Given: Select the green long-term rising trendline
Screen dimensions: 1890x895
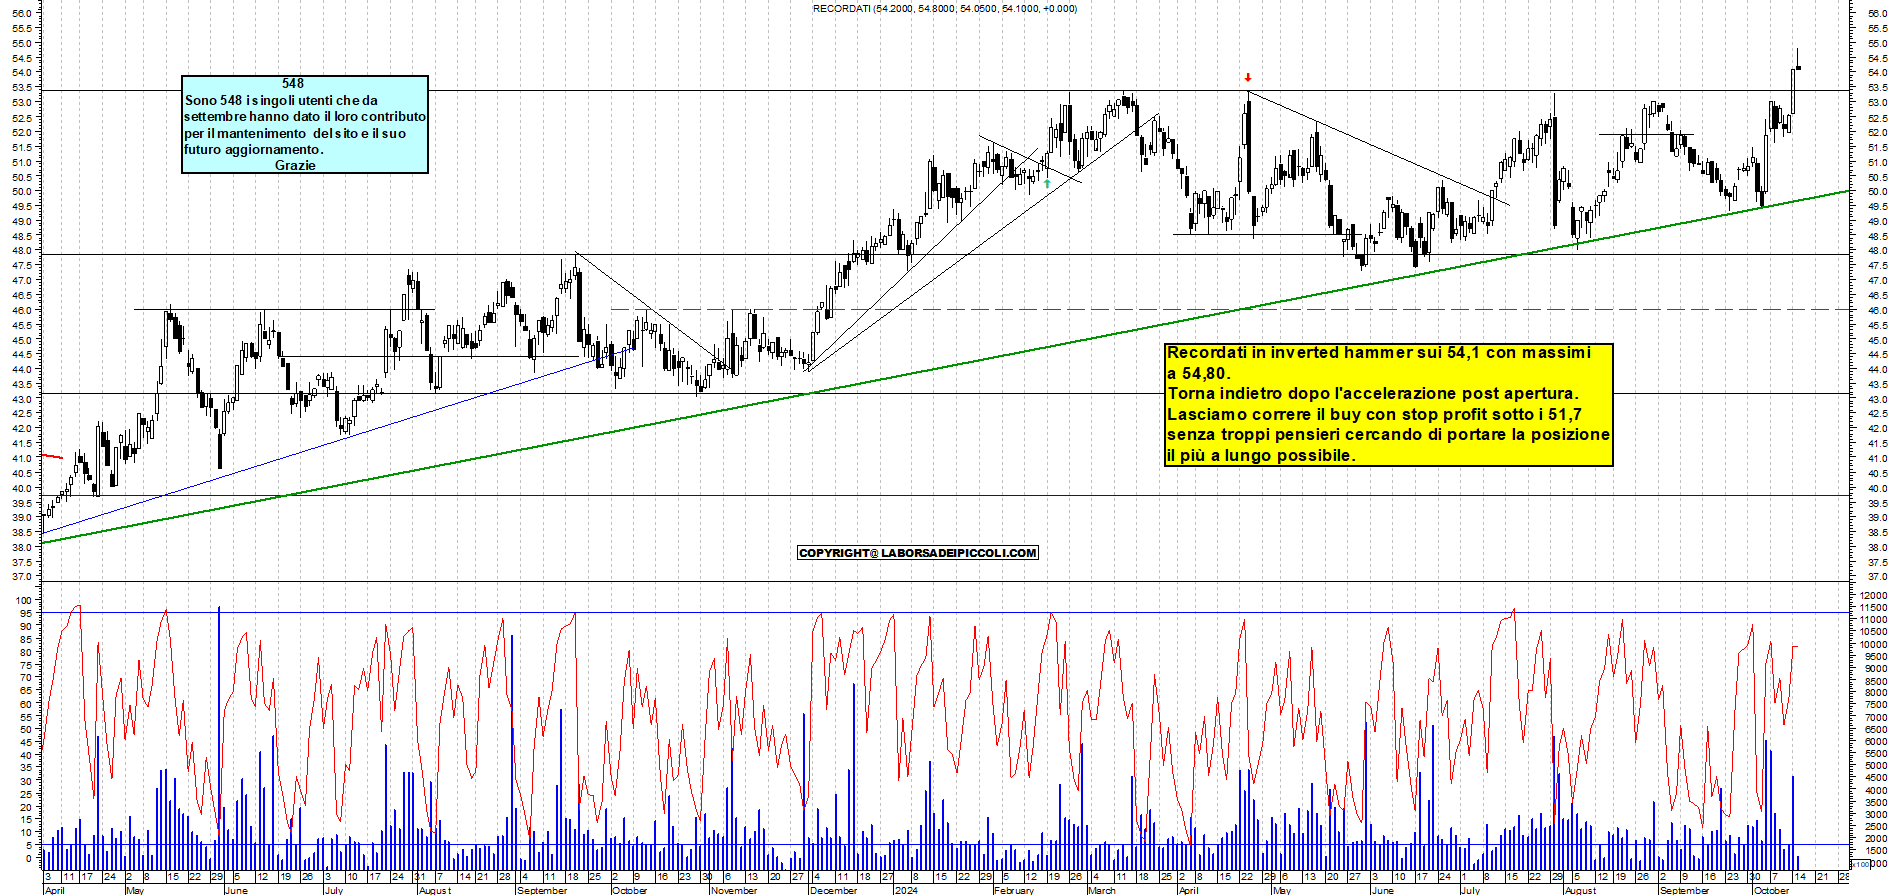Looking at the screenshot, I should [945, 367].
